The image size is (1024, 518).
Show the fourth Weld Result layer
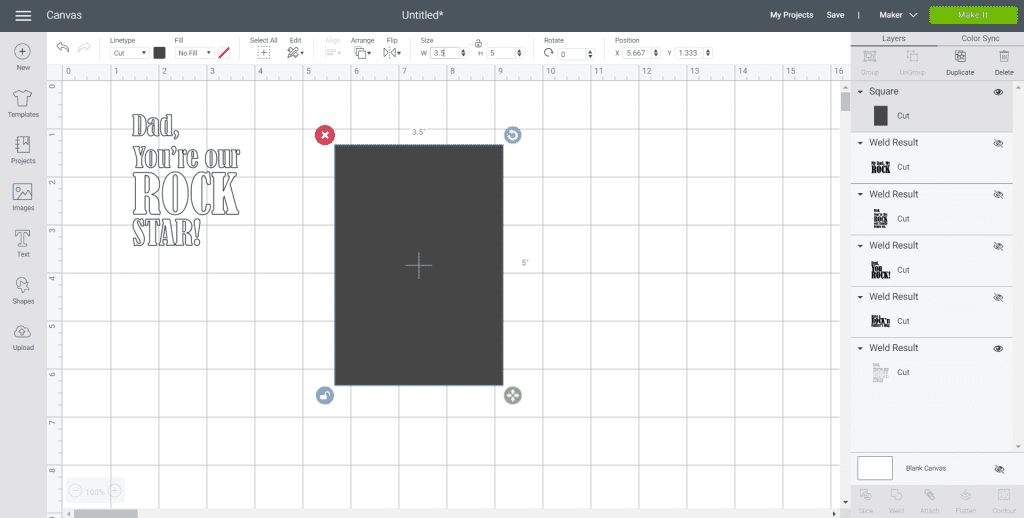click(x=998, y=297)
